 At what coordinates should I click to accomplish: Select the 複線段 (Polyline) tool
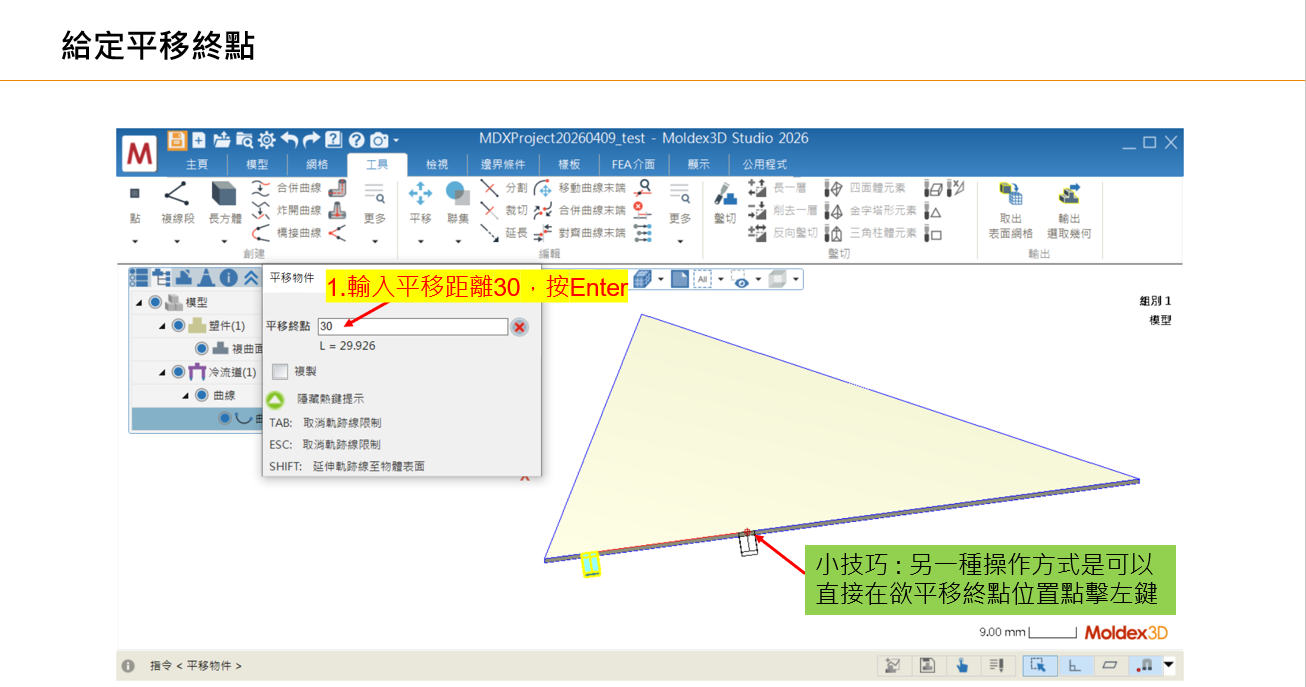pyautogui.click(x=177, y=205)
